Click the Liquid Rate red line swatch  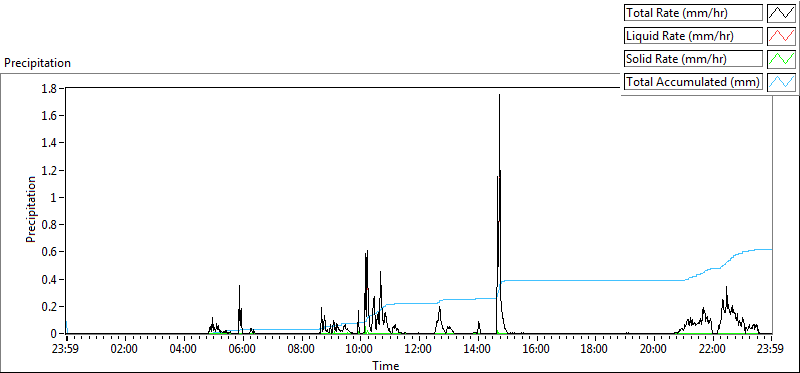click(782, 36)
